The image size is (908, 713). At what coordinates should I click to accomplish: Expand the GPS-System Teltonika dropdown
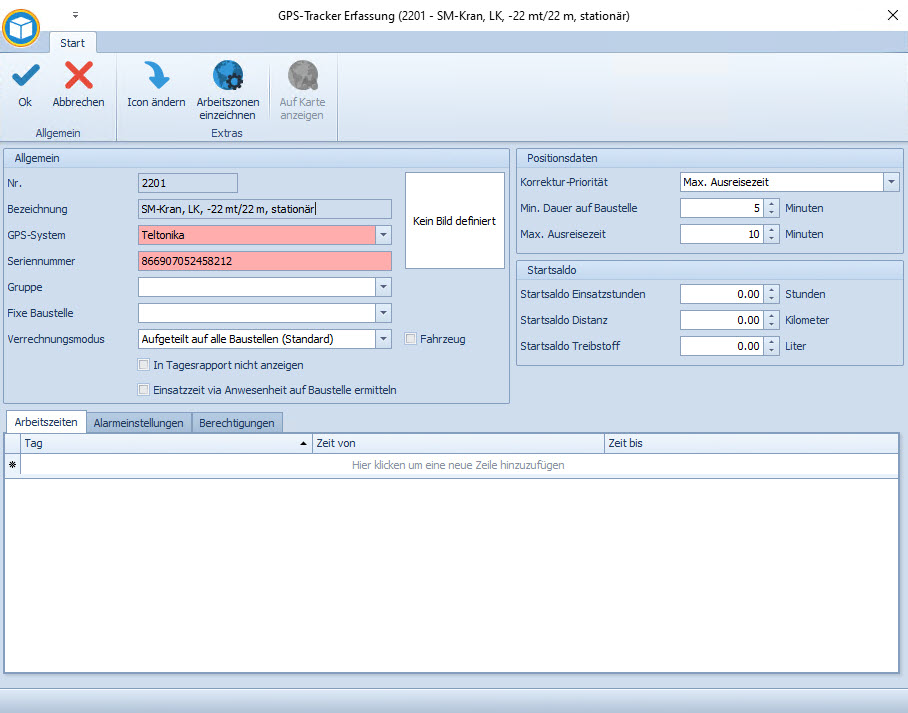point(383,235)
